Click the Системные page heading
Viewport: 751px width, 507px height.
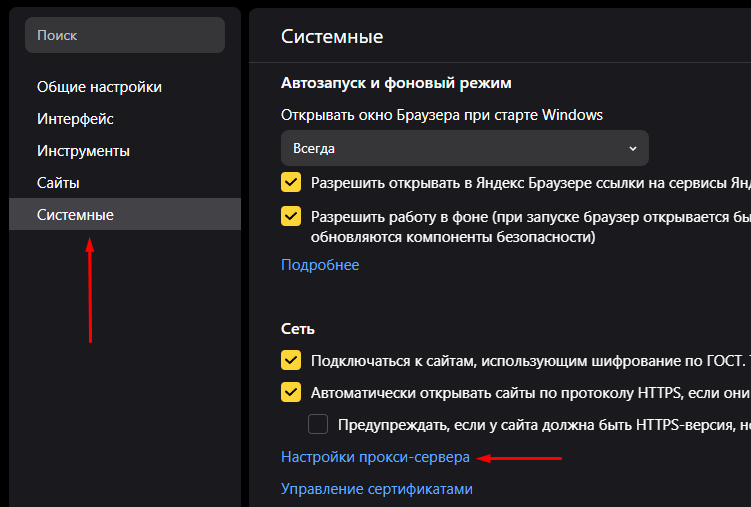pos(332,36)
